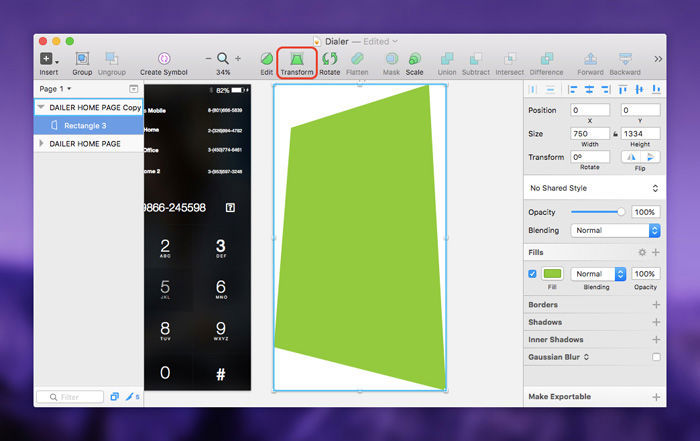Enable the Gaussian Blur checkbox
The width and height of the screenshot is (700, 441).
(x=656, y=357)
